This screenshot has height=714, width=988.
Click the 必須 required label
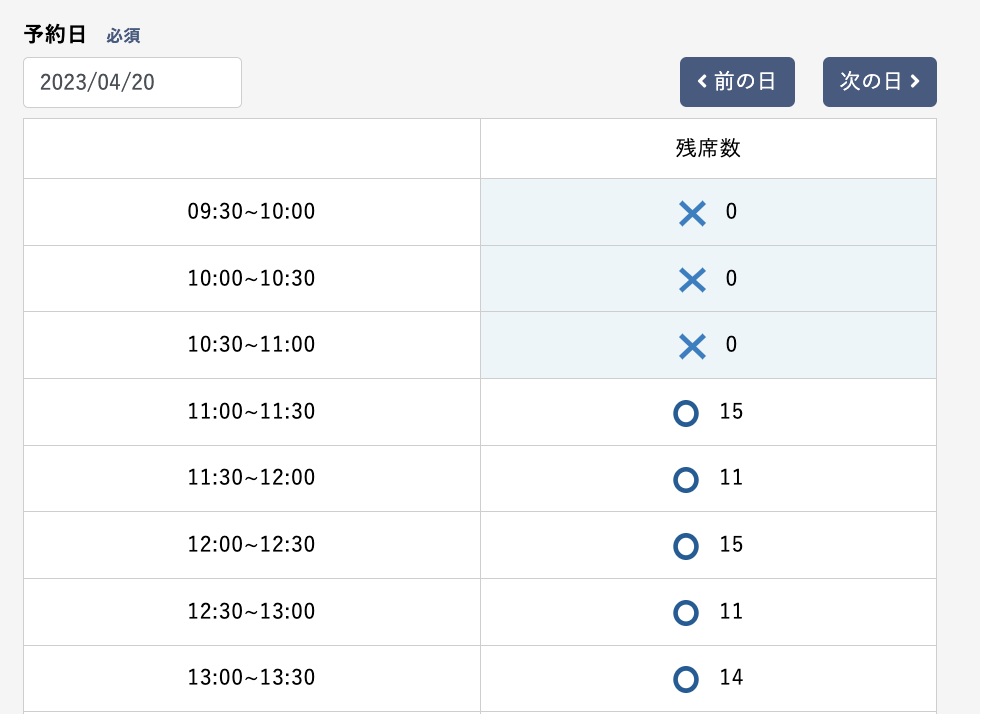[123, 36]
